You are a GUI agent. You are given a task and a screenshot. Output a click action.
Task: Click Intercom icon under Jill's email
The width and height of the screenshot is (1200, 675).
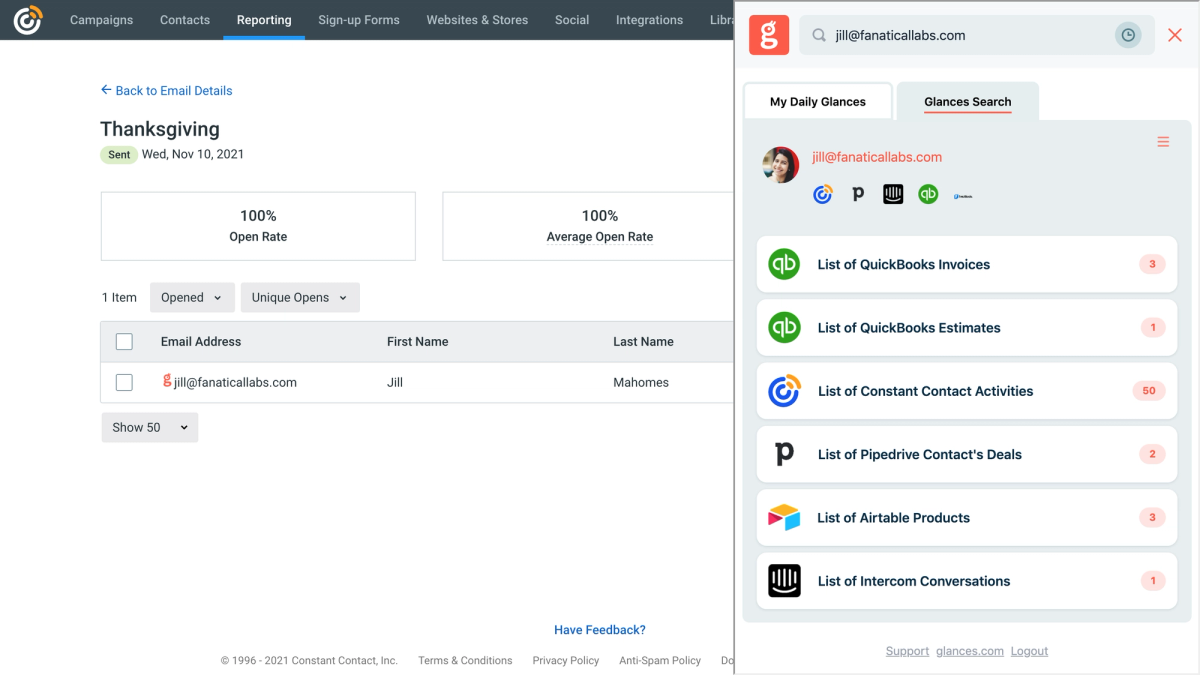point(893,195)
